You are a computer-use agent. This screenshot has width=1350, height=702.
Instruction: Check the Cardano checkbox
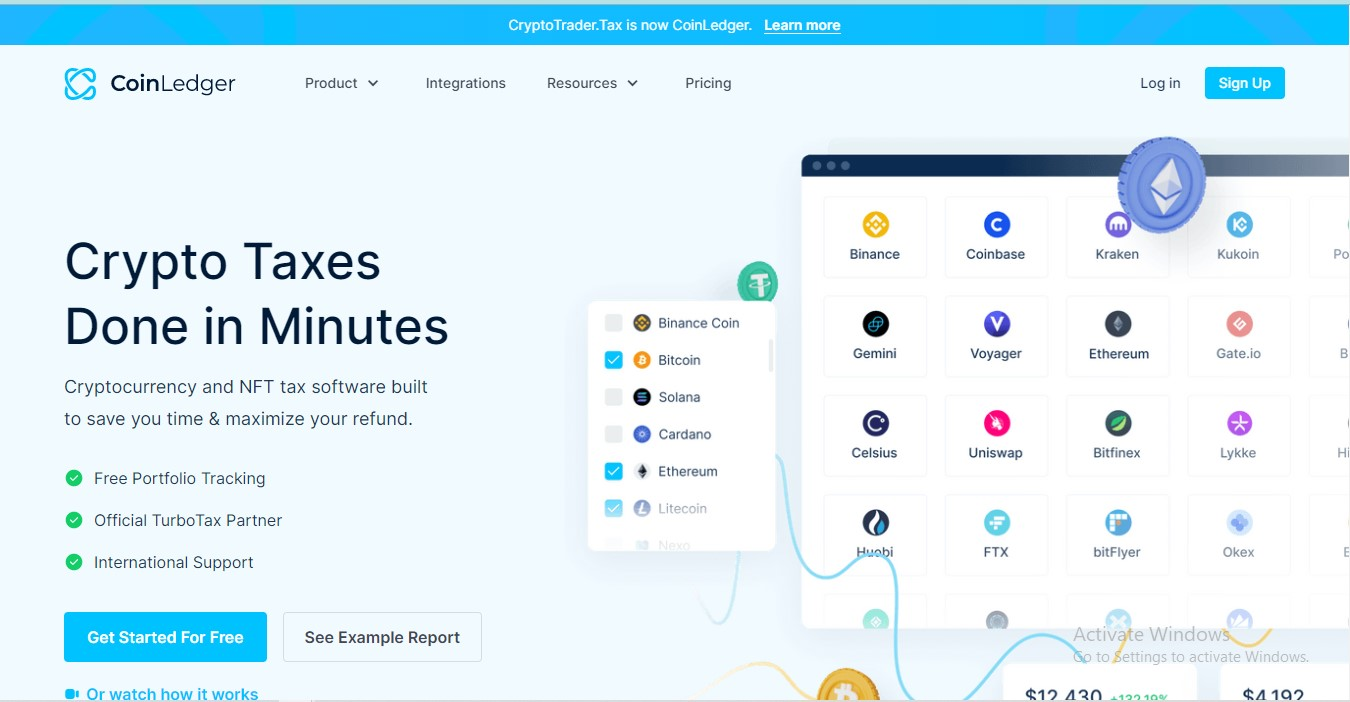(x=613, y=434)
